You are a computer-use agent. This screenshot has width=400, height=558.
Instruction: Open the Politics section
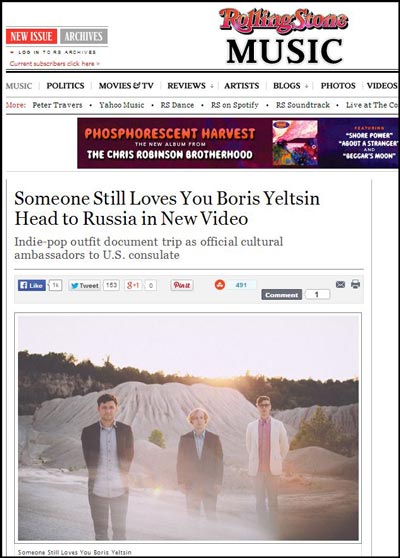tap(65, 86)
